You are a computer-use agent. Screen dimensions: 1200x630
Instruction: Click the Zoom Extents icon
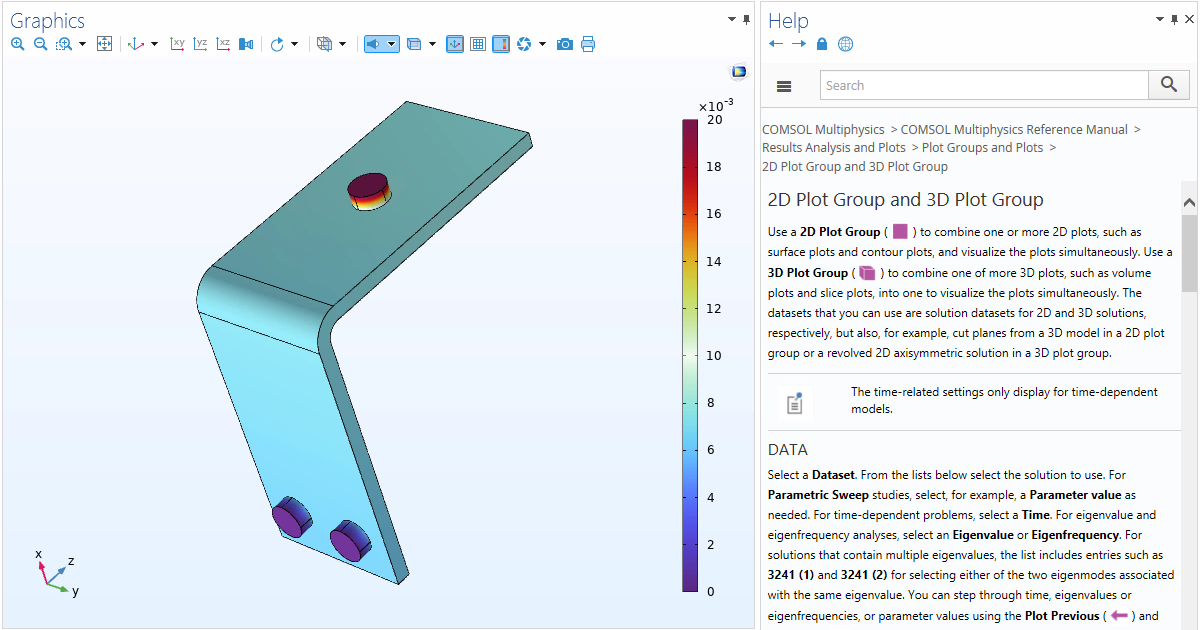[x=104, y=44]
